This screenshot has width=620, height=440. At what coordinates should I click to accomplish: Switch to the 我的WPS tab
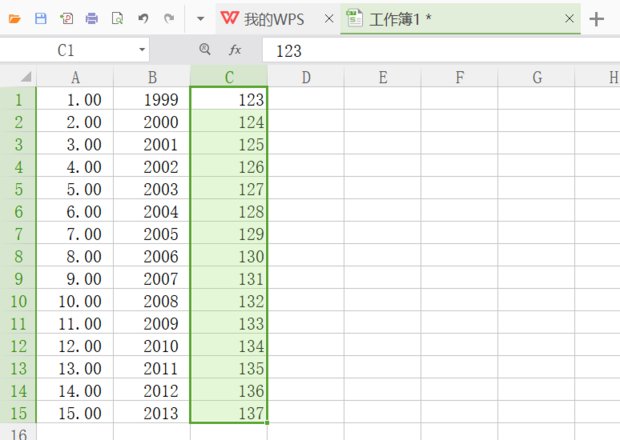(265, 18)
